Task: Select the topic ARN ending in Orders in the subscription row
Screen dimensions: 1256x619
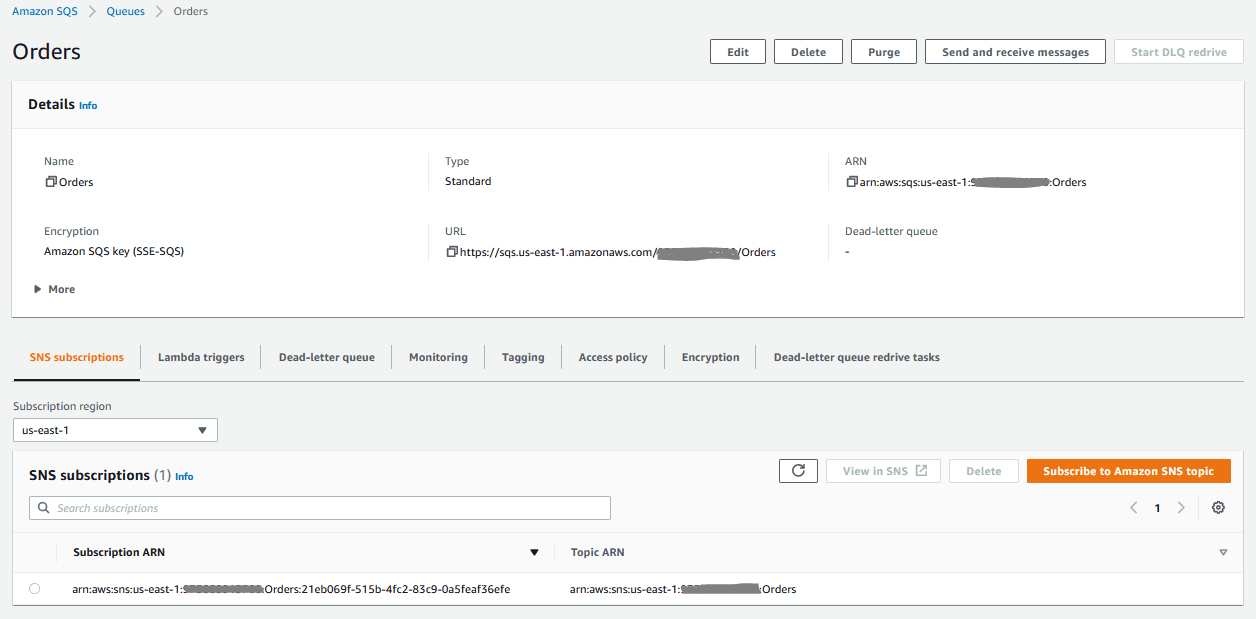Action: [683, 589]
